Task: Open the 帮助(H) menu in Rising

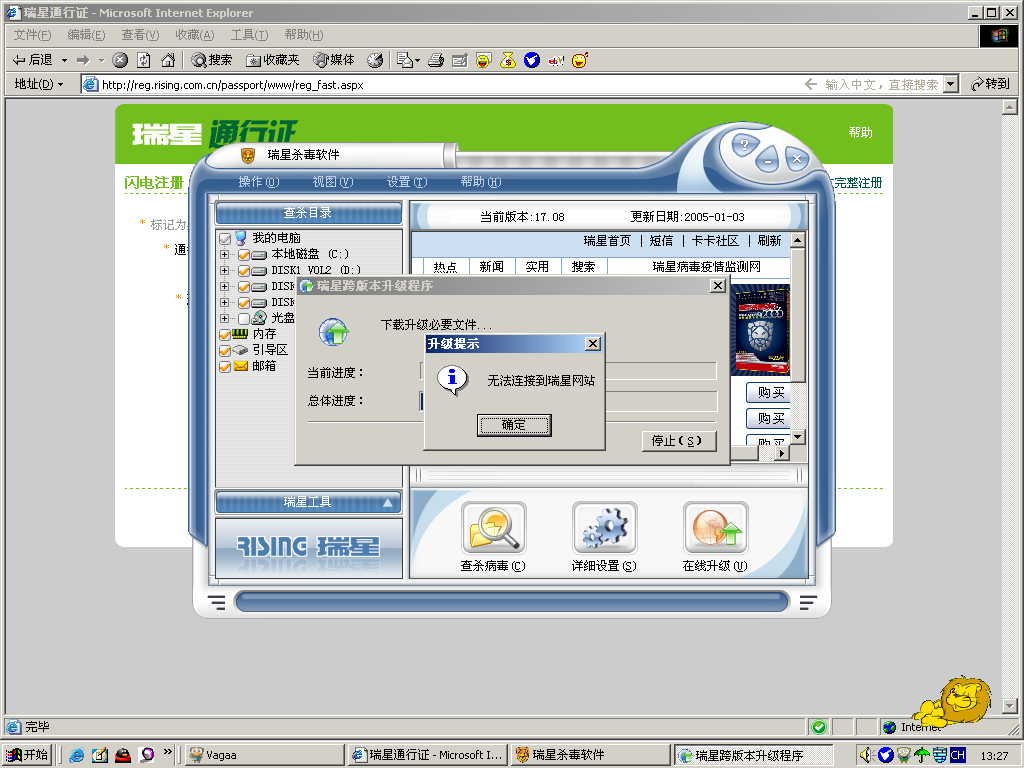Action: 481,182
